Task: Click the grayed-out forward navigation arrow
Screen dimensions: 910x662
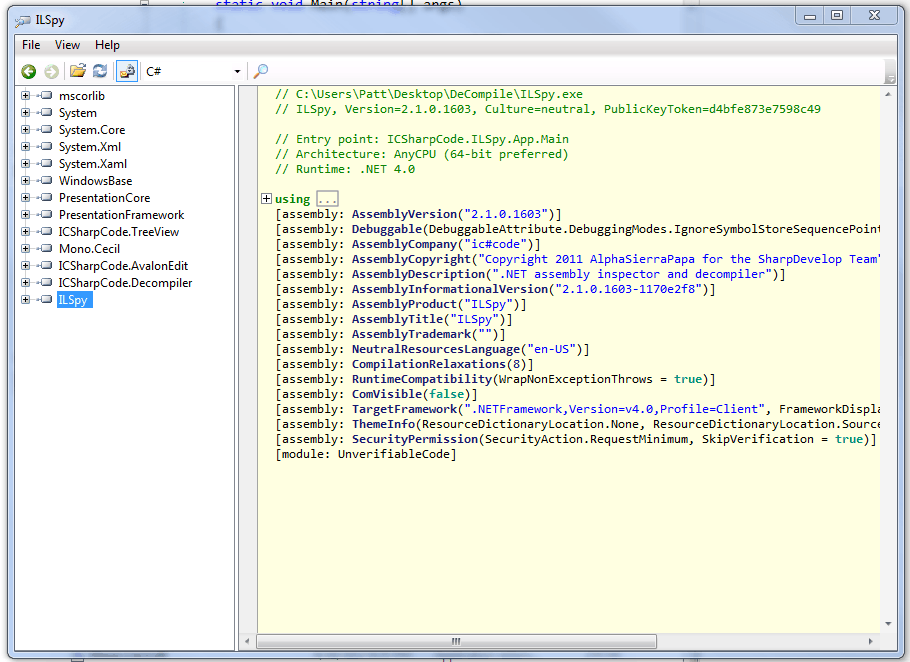Action: click(x=51, y=71)
